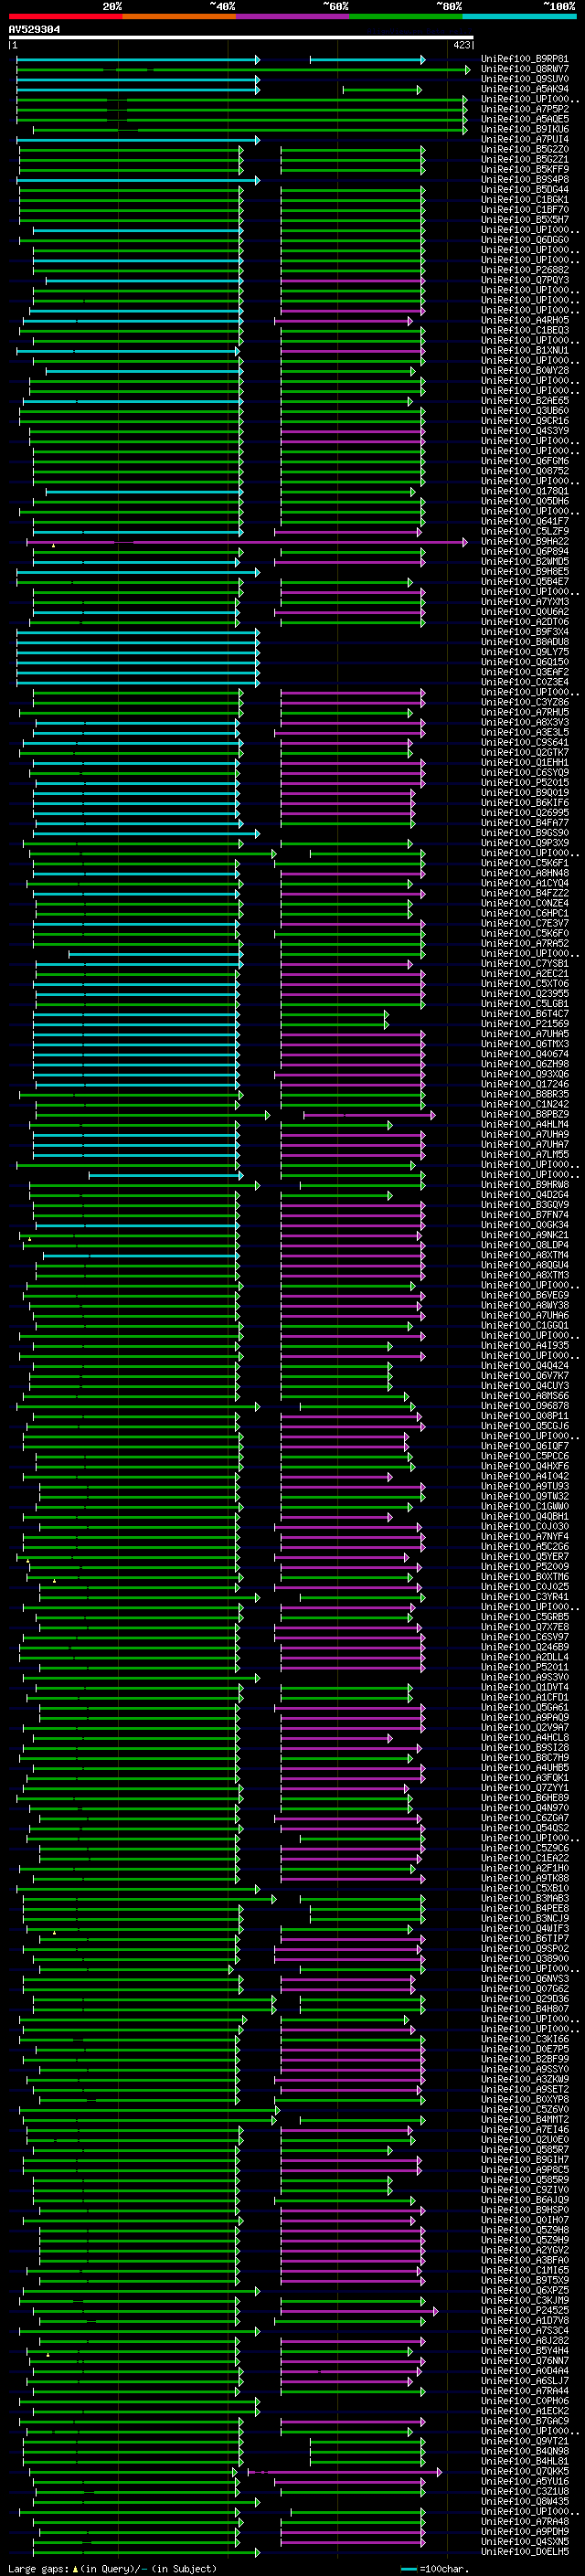Select the UniRef100_Q5B4E7 label
Image resolution: width=585 pixels, height=2576 pixels.
coord(524,582)
